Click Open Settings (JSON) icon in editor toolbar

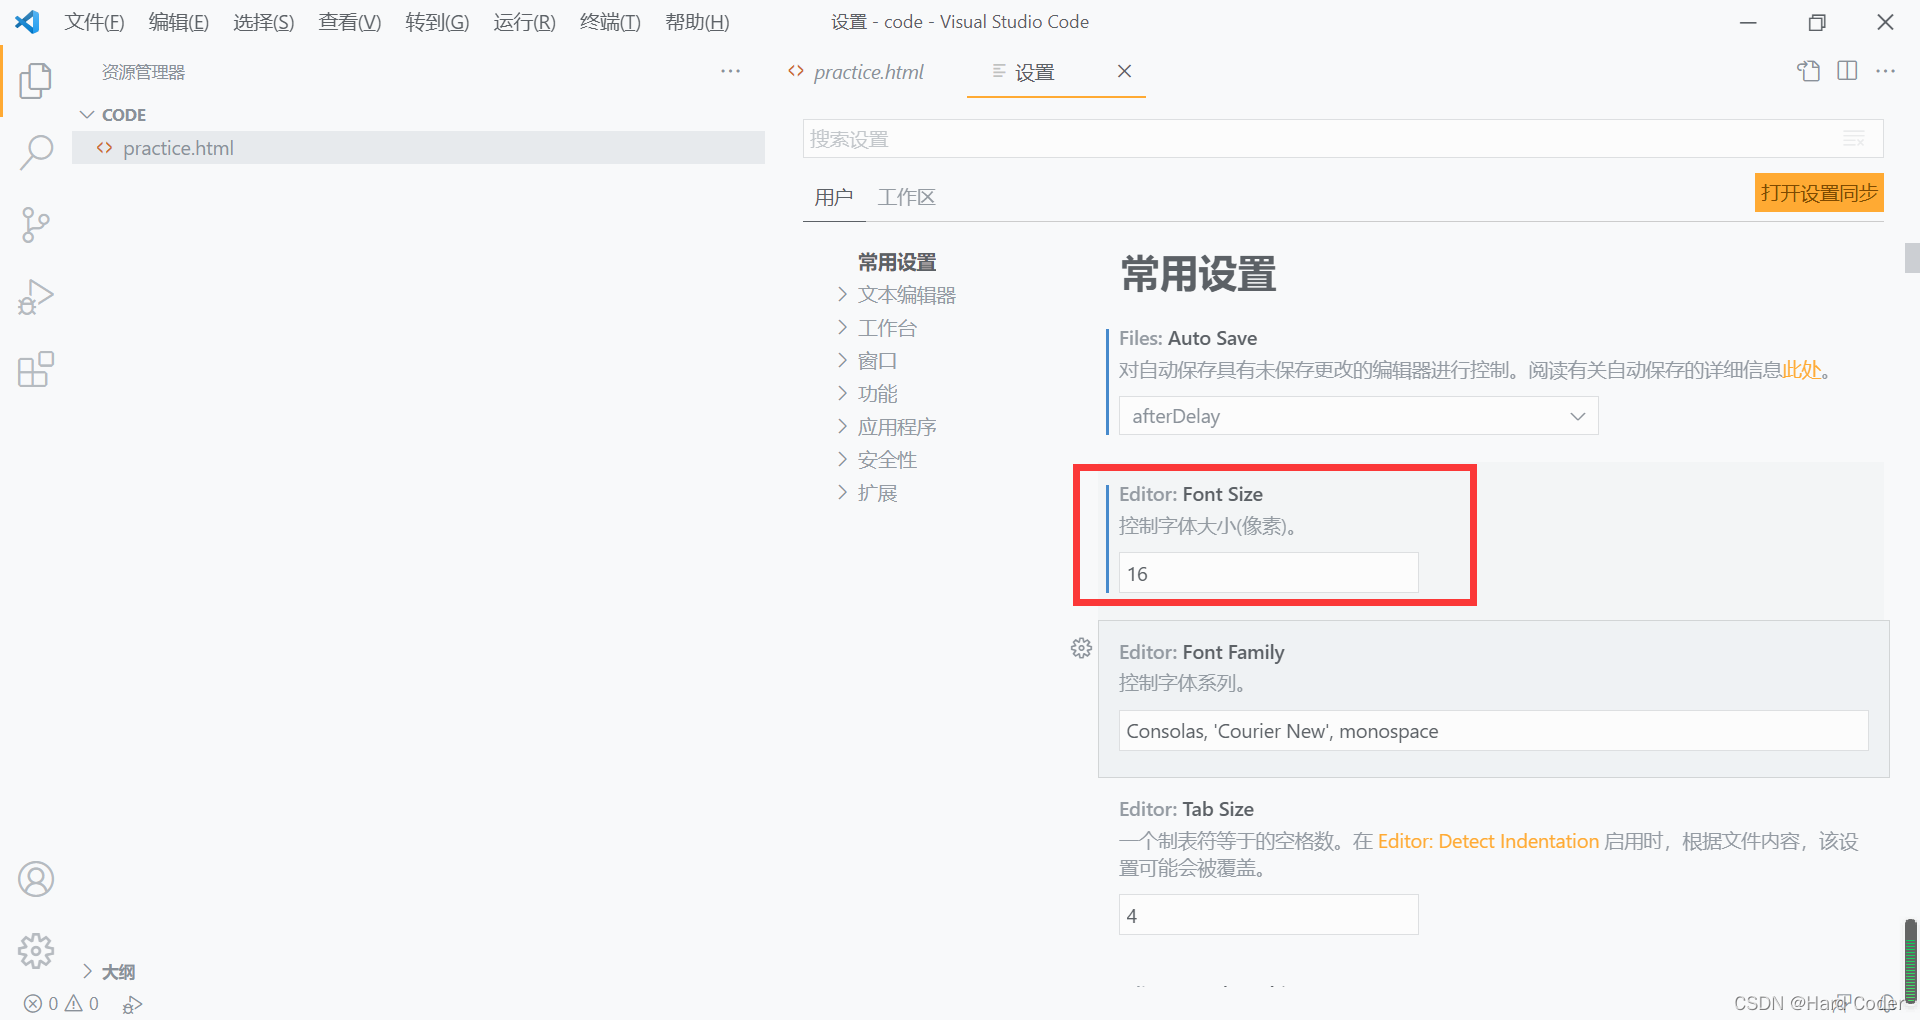[x=1808, y=71]
